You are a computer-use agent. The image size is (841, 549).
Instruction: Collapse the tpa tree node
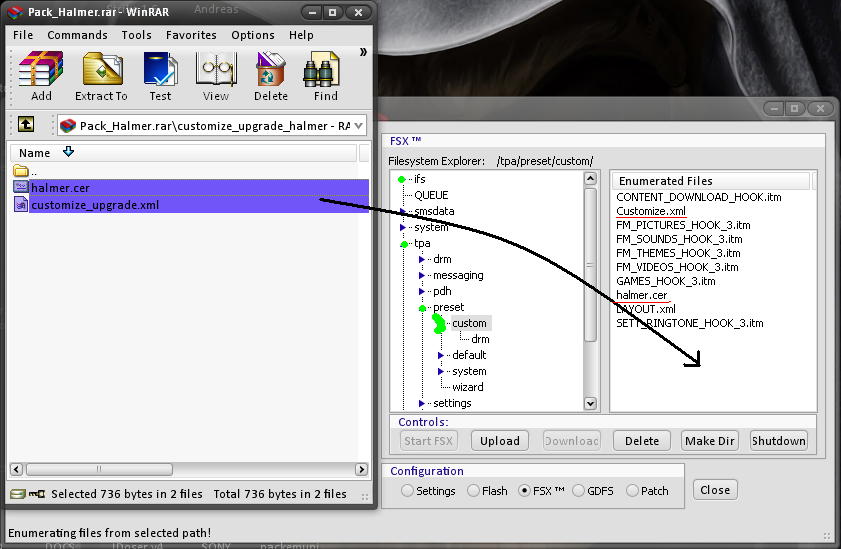click(404, 244)
